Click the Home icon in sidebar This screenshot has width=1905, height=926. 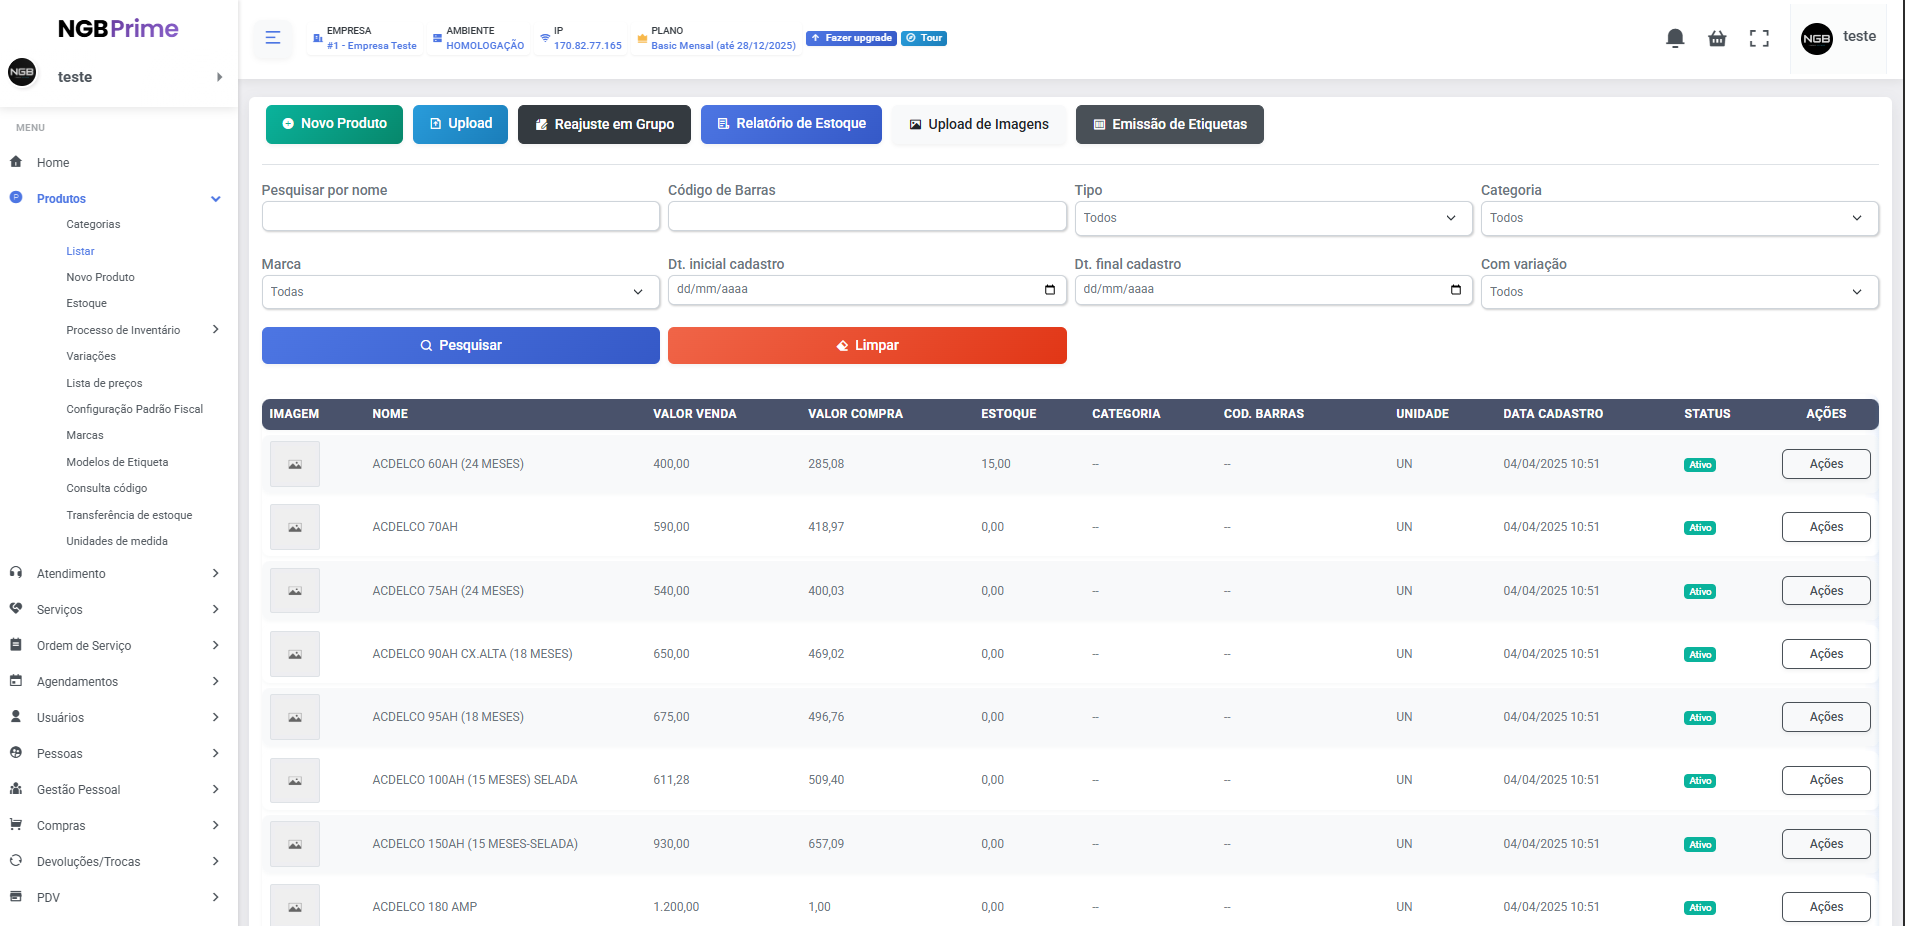[16, 162]
